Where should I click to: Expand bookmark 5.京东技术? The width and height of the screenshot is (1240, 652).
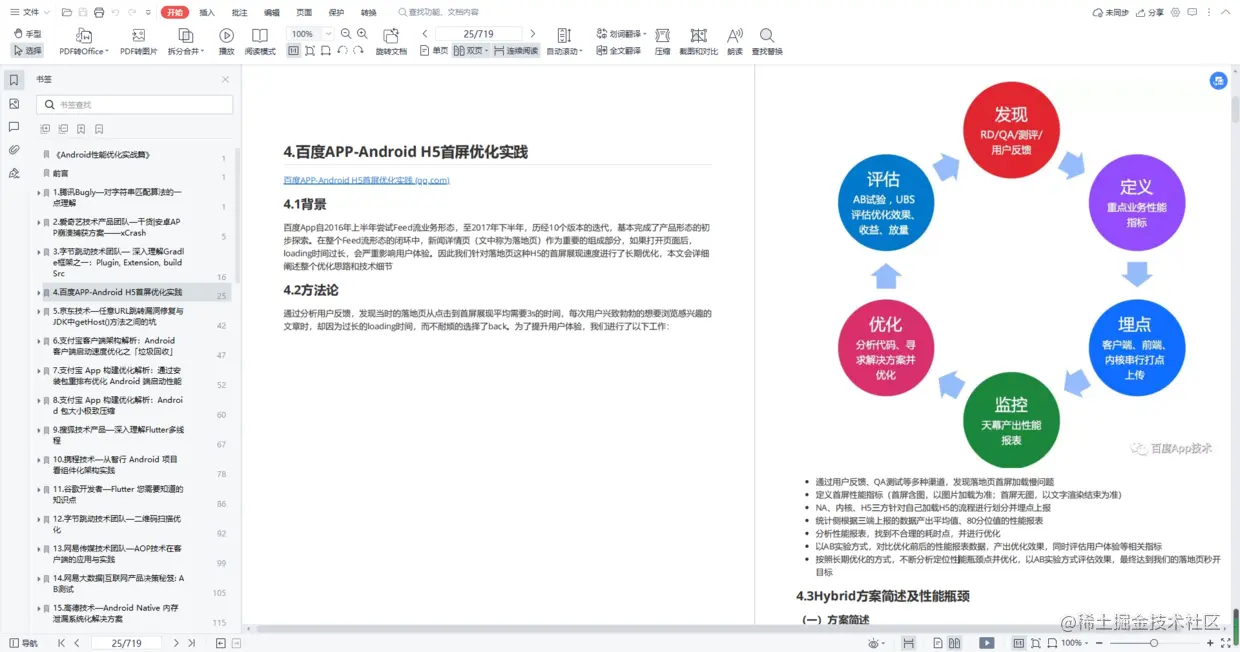[39, 312]
